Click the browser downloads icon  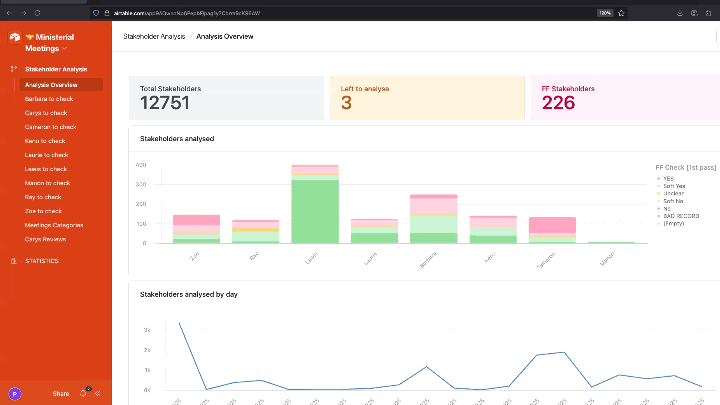point(680,13)
